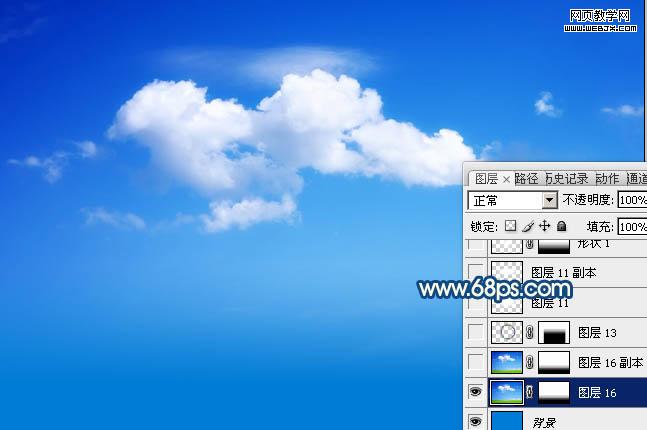The image size is (647, 430).
Task: Click mask link icon on 图层 16 副本
Action: point(530,362)
